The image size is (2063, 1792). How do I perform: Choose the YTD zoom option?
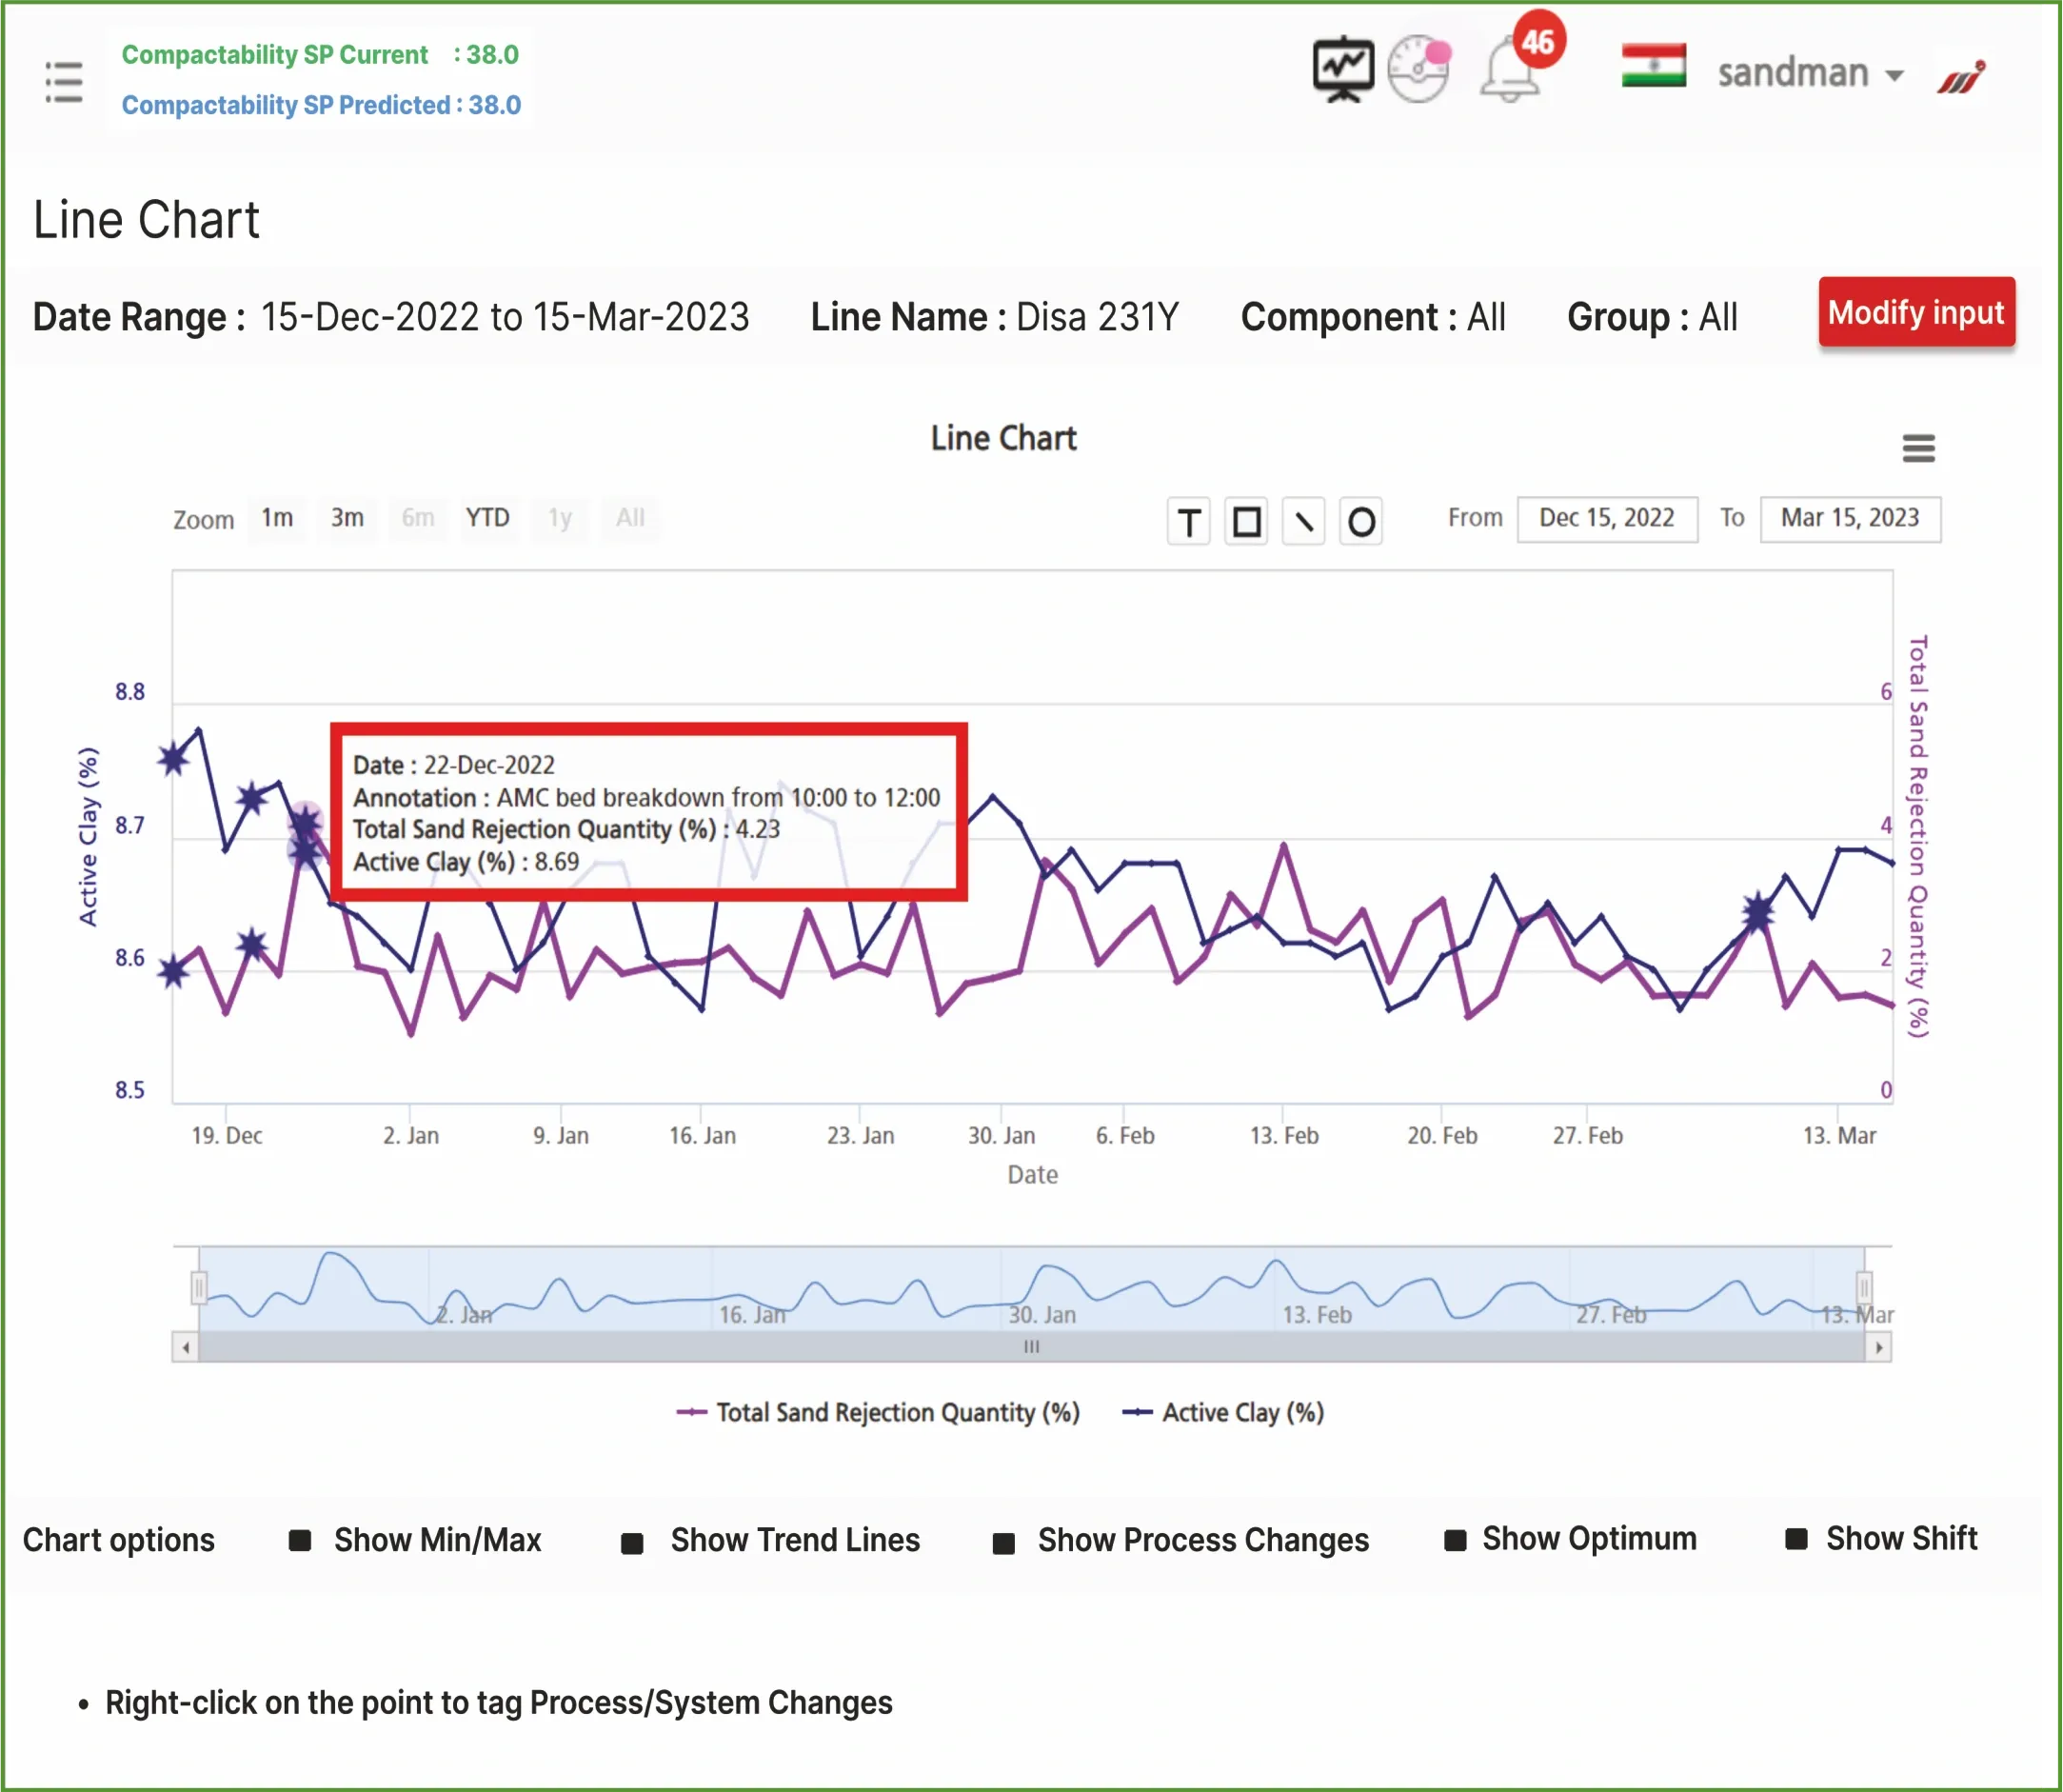pos(487,518)
